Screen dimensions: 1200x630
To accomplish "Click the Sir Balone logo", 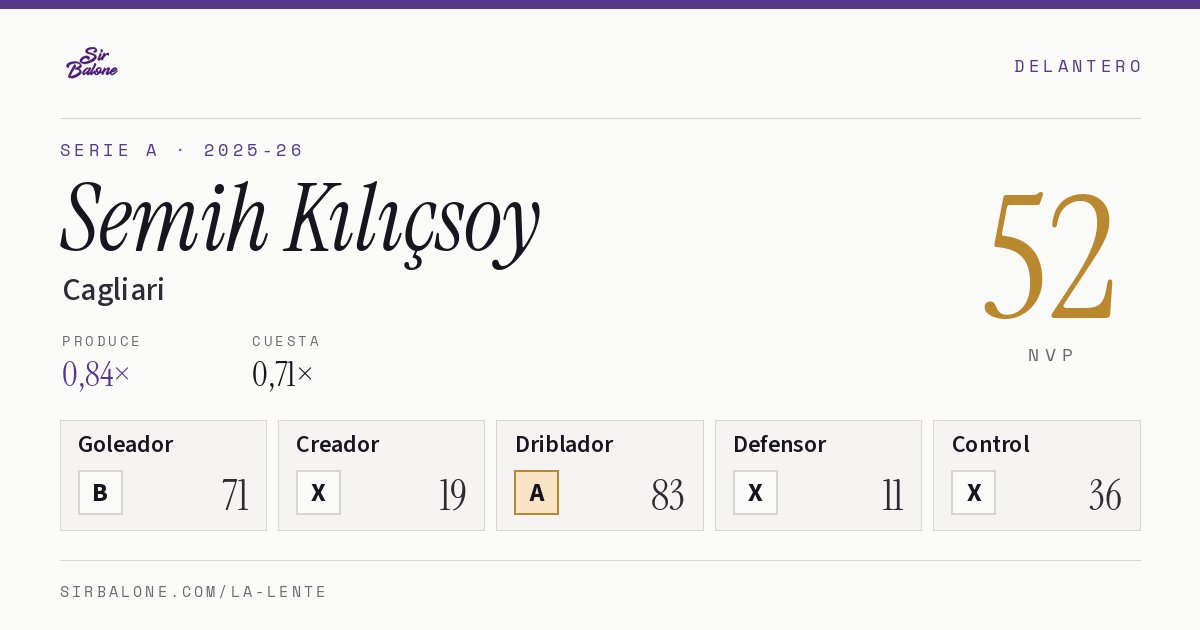I will click(x=92, y=63).
